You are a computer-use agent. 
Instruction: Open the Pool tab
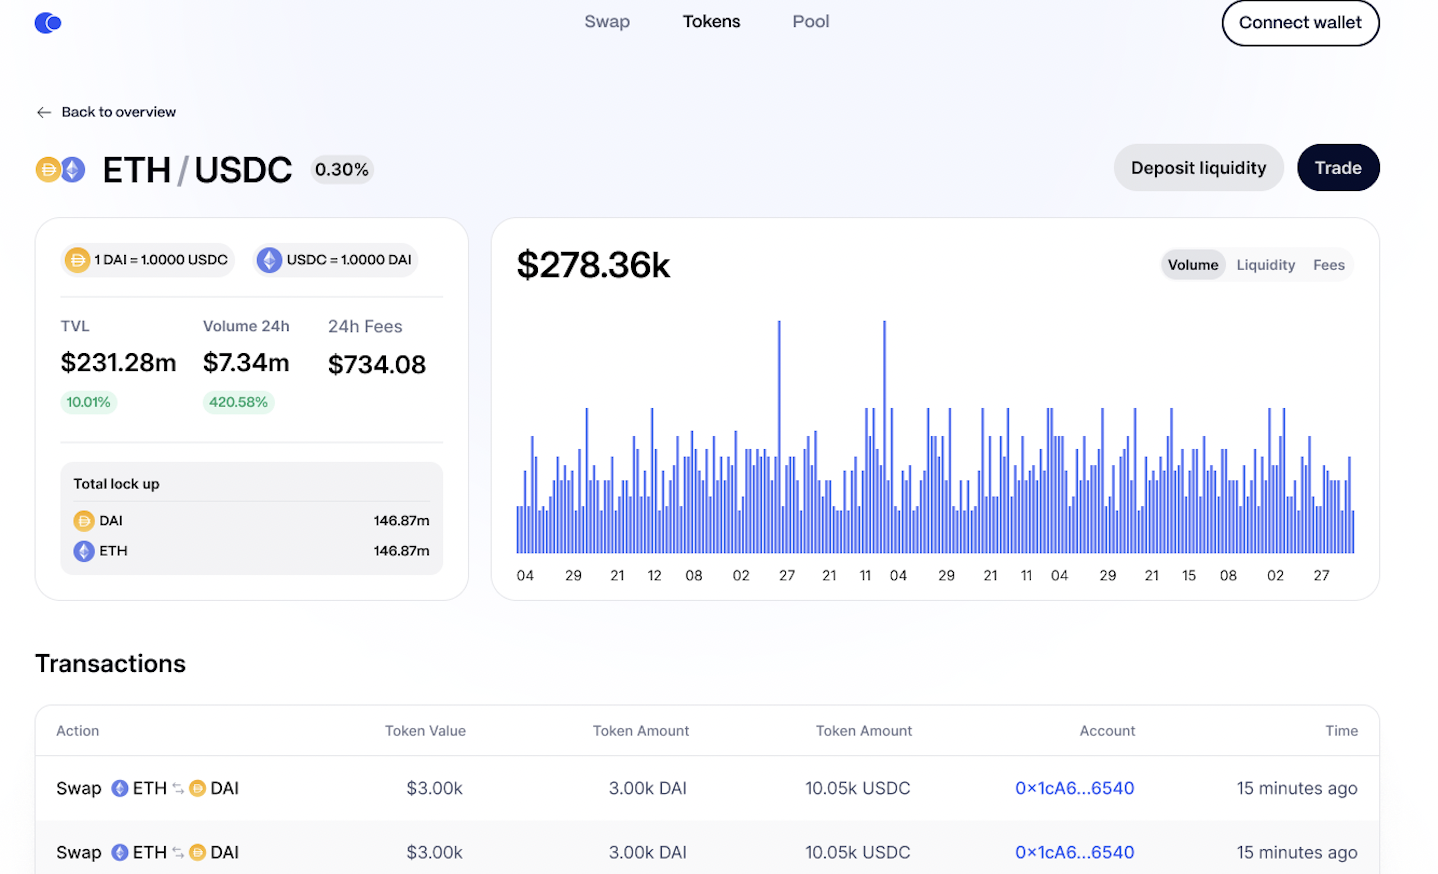810,22
